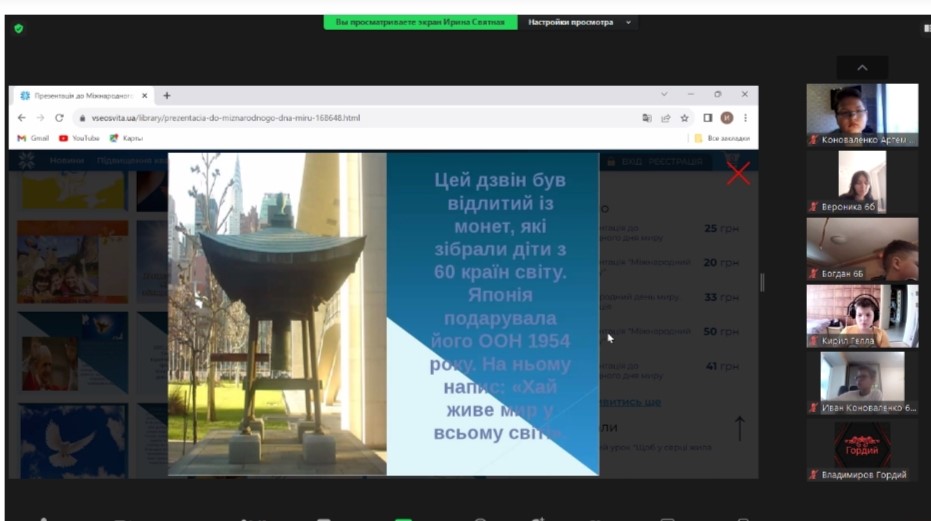
Task: Click the 33 грн price entry
Action: pyautogui.click(x=721, y=297)
